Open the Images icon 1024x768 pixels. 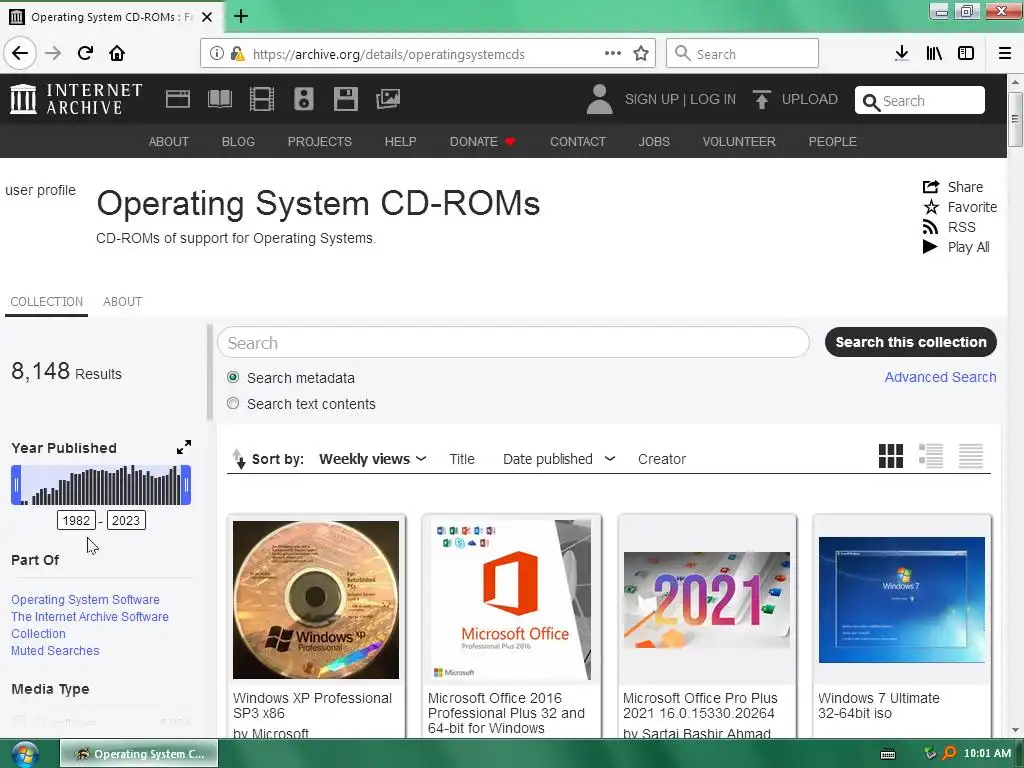click(x=388, y=99)
